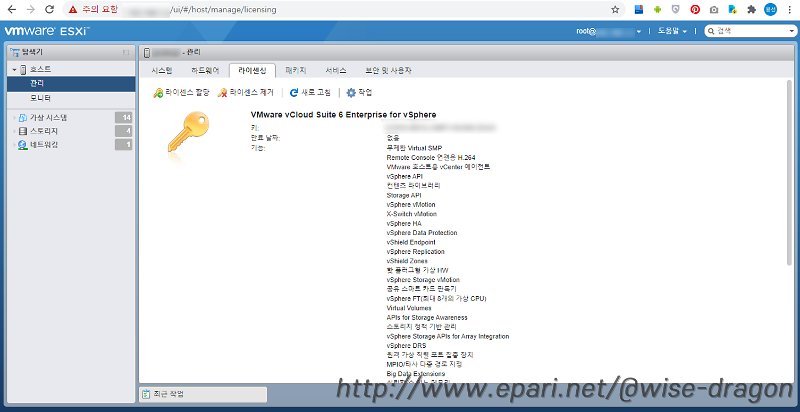Open the search box dropdown arrow
The width and height of the screenshot is (800, 412).
click(x=790, y=31)
